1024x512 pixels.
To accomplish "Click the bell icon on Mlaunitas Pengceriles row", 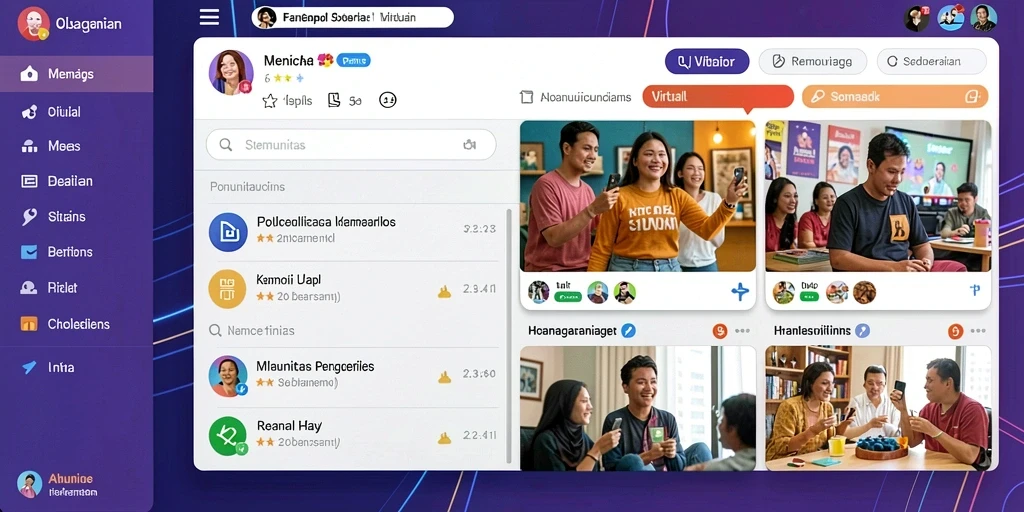I will pyautogui.click(x=444, y=376).
